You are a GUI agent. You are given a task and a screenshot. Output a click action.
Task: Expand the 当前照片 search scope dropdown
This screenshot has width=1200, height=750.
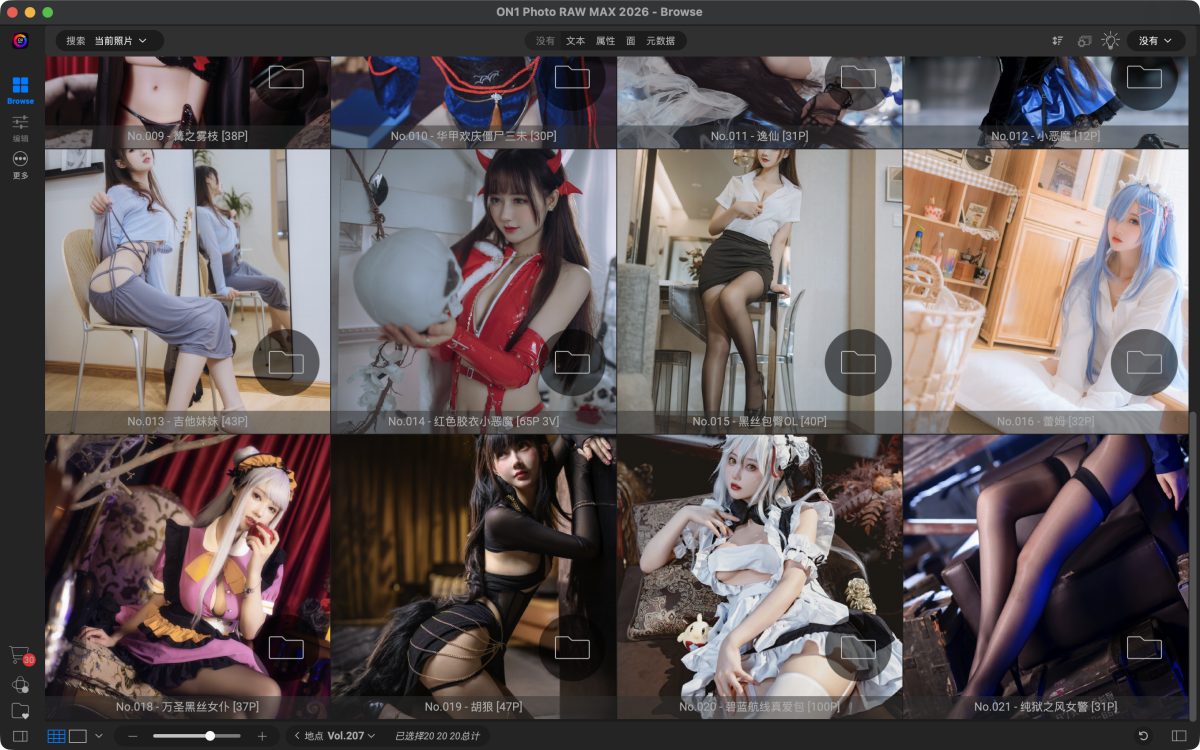pos(120,41)
